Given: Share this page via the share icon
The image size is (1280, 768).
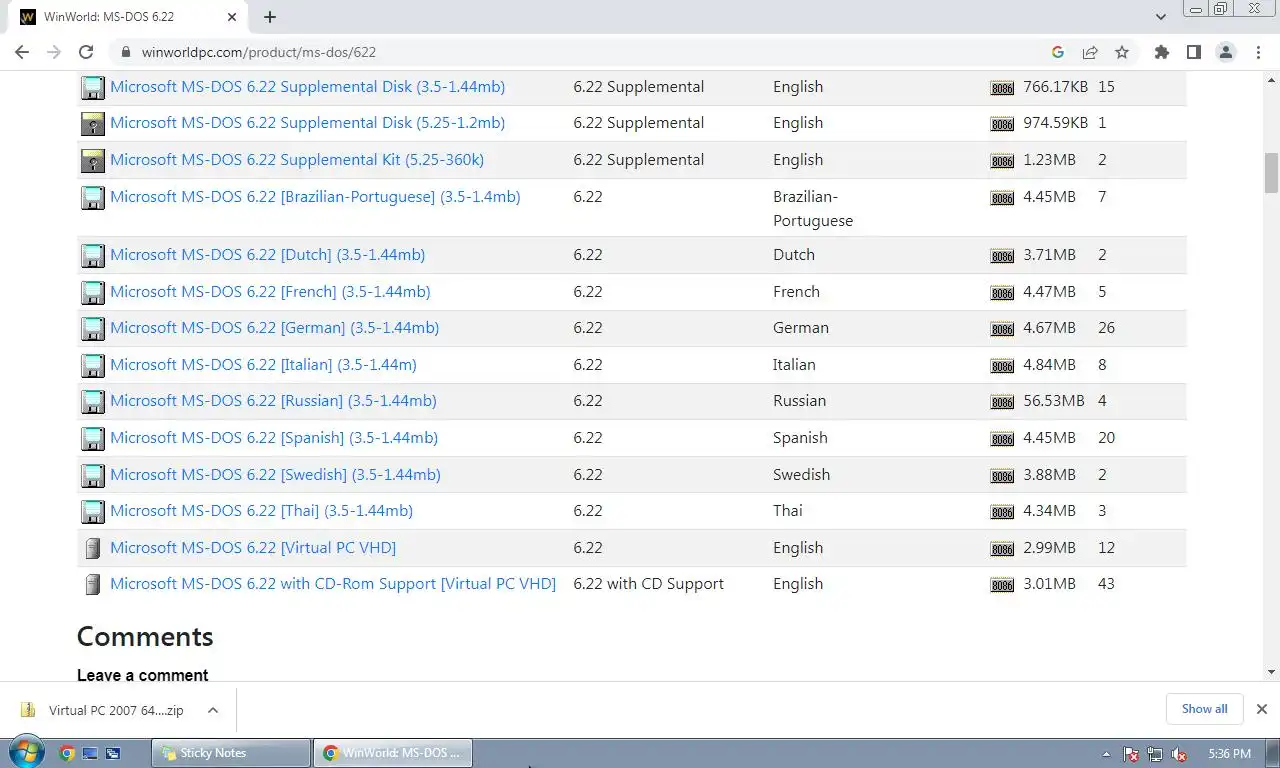Looking at the screenshot, I should (x=1090, y=52).
